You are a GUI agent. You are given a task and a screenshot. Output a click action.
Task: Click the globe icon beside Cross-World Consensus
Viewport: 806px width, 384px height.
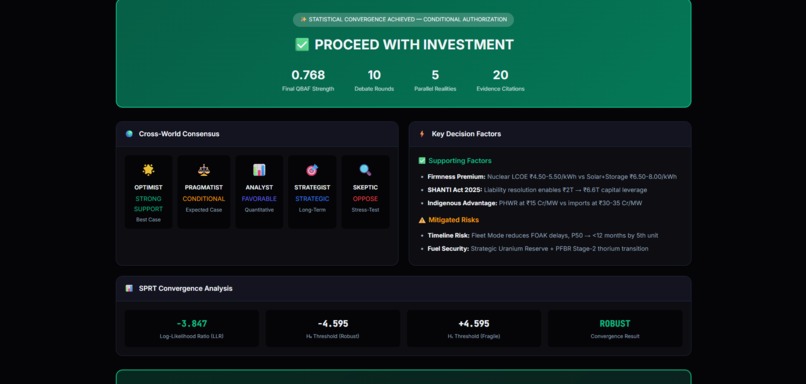coord(129,134)
